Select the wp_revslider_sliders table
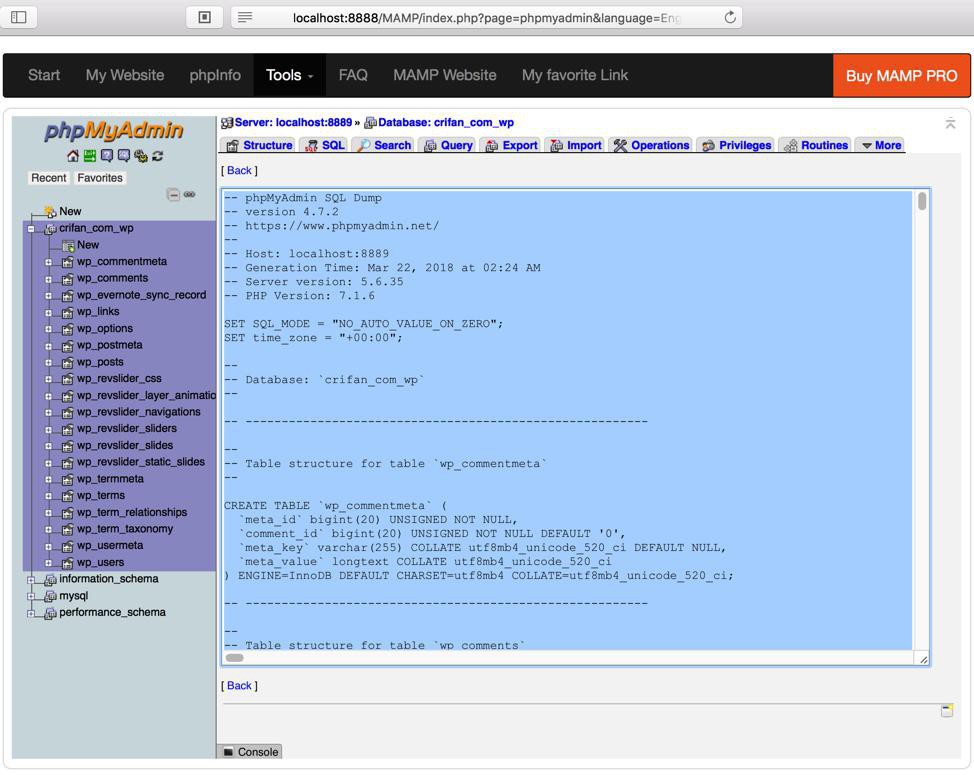974x775 pixels. (127, 429)
